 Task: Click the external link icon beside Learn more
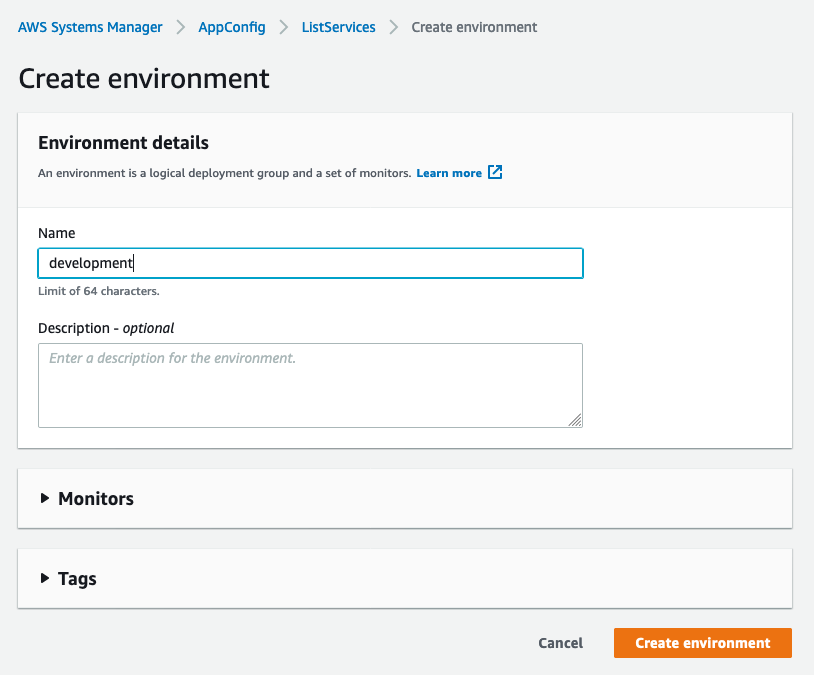495,172
